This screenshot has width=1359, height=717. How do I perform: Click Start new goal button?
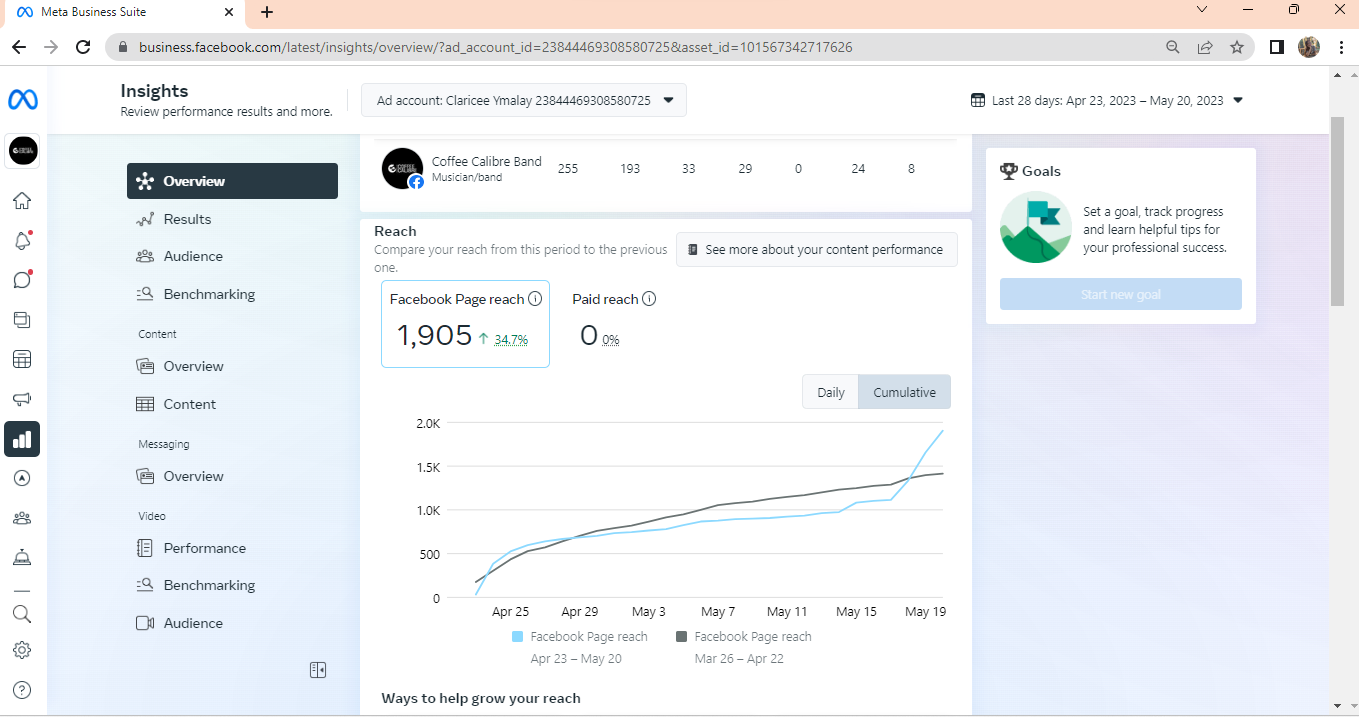point(1120,295)
